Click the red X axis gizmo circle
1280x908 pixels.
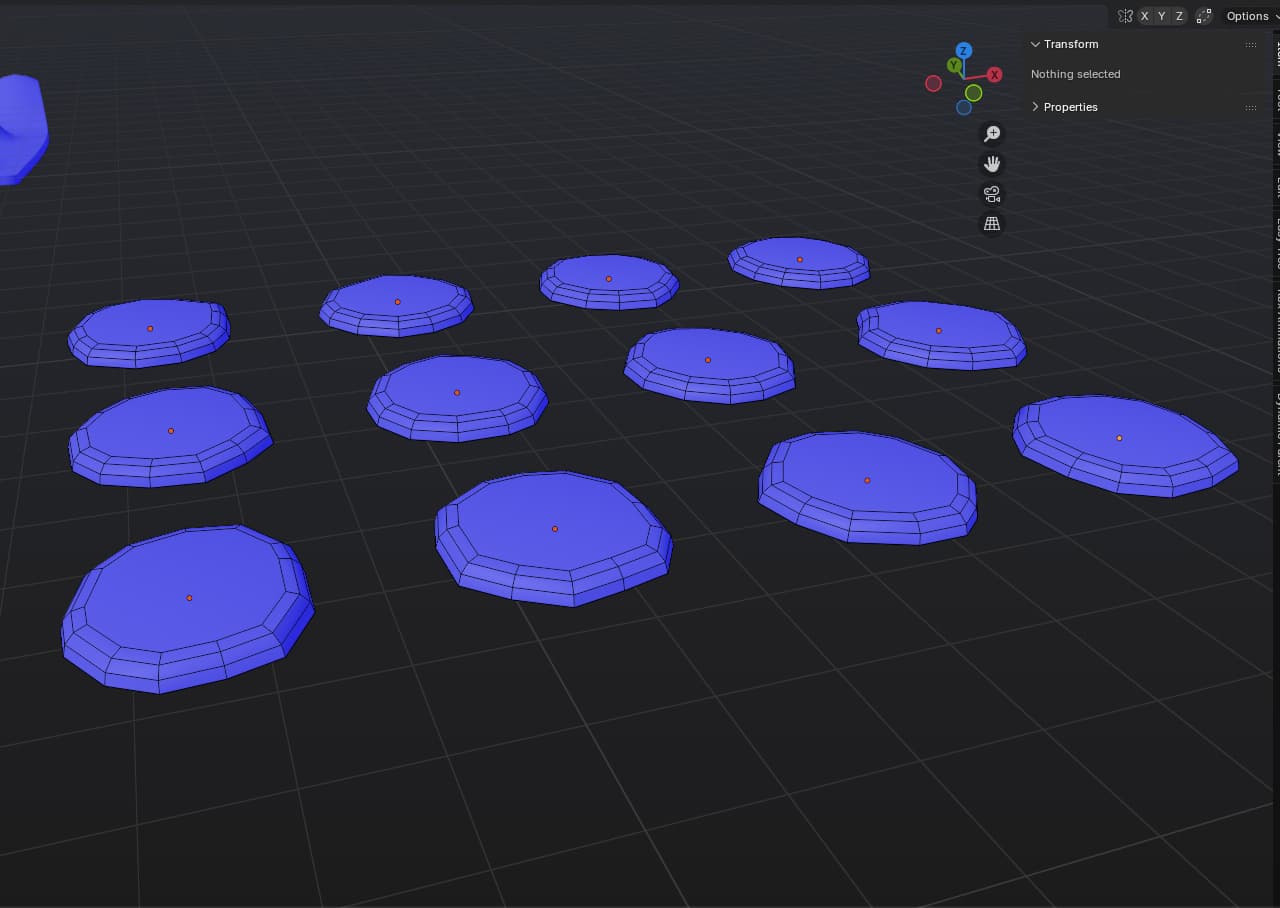pos(995,75)
